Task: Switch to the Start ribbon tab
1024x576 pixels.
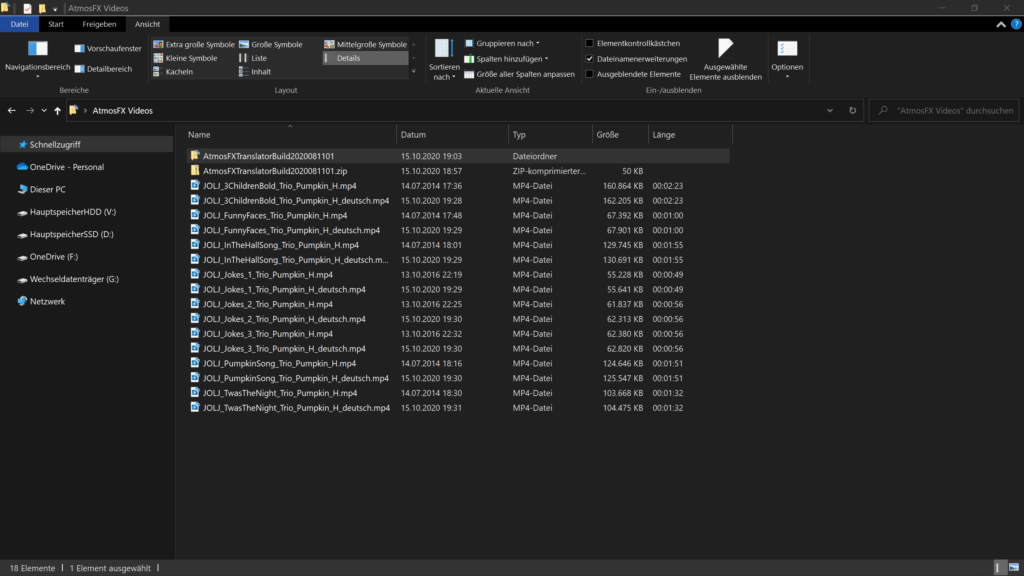Action: [x=56, y=24]
